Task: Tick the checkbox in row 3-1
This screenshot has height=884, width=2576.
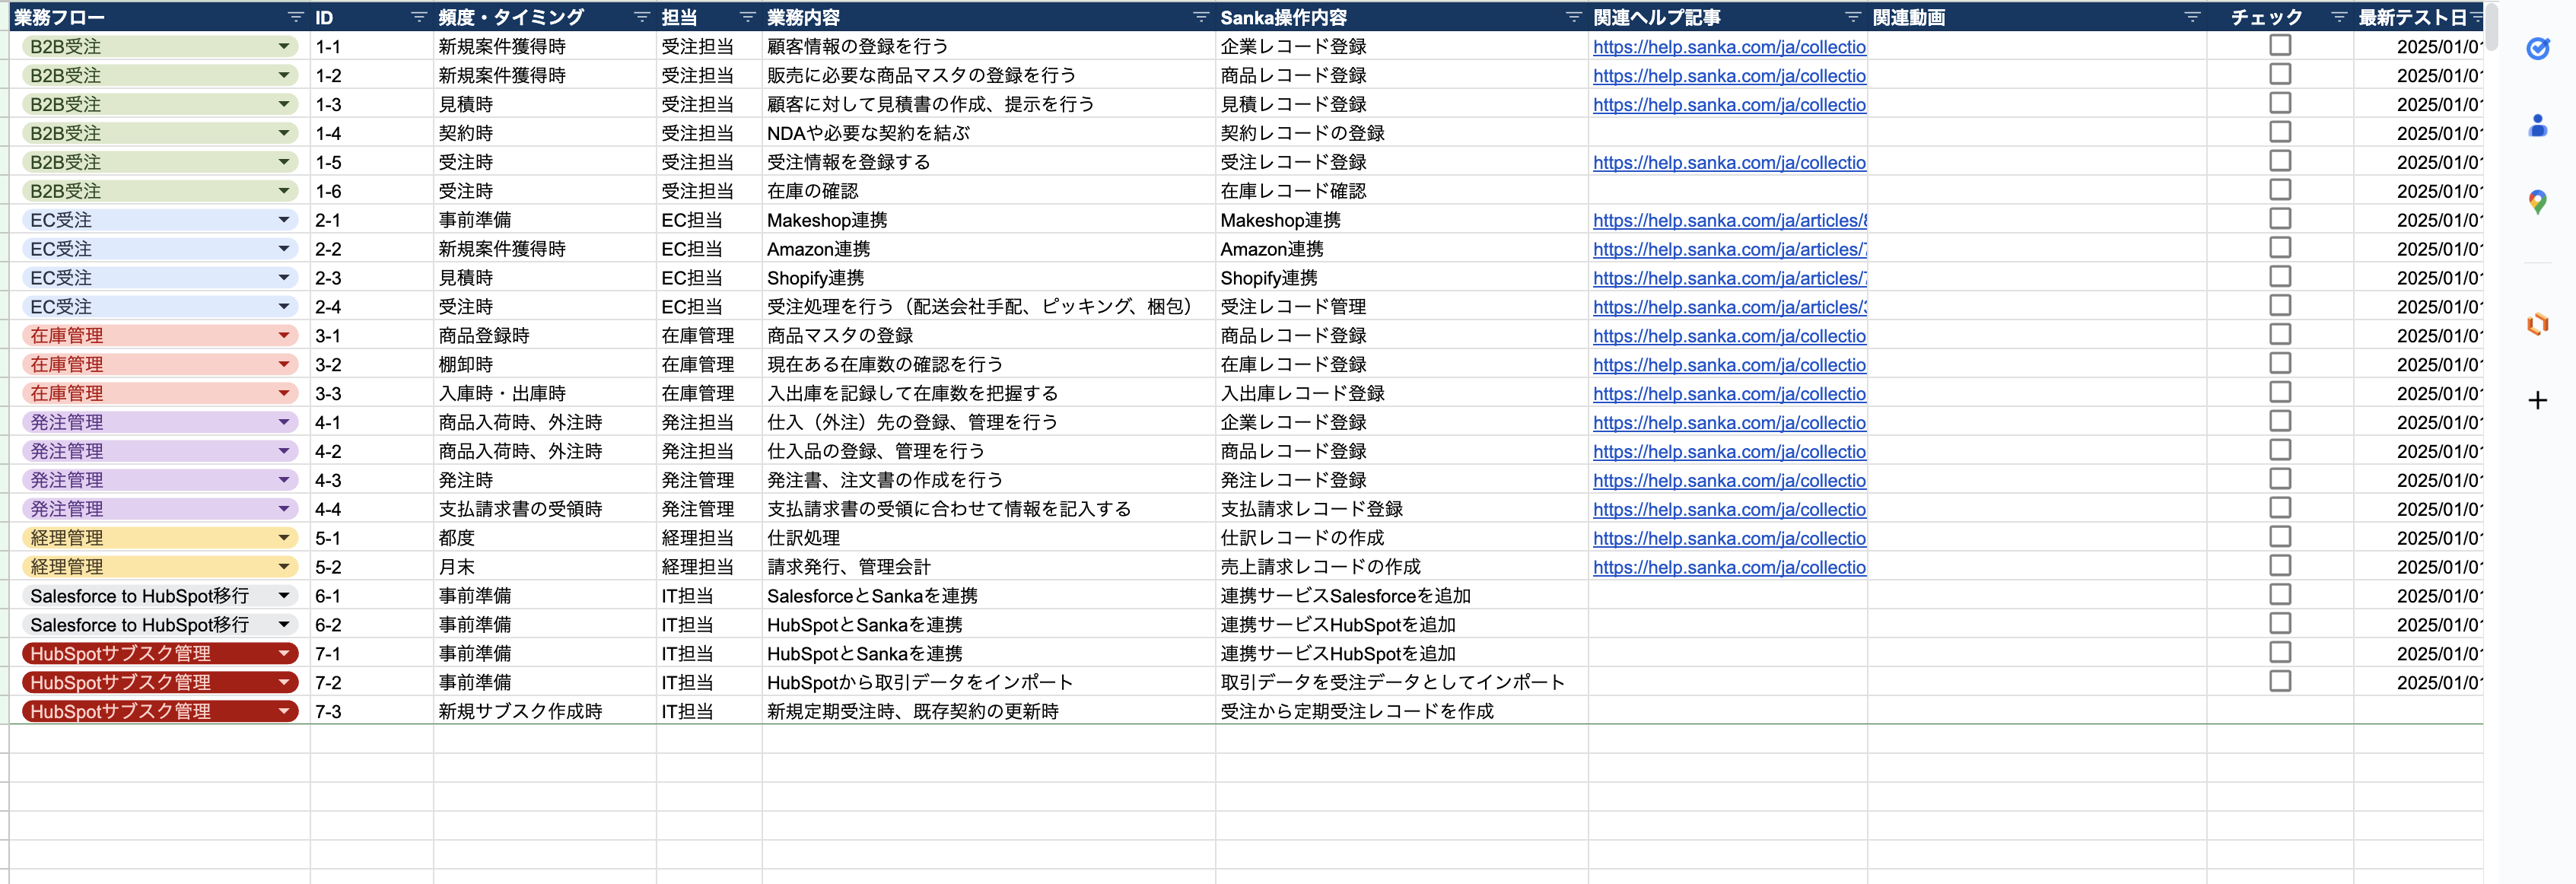Action: point(2279,334)
